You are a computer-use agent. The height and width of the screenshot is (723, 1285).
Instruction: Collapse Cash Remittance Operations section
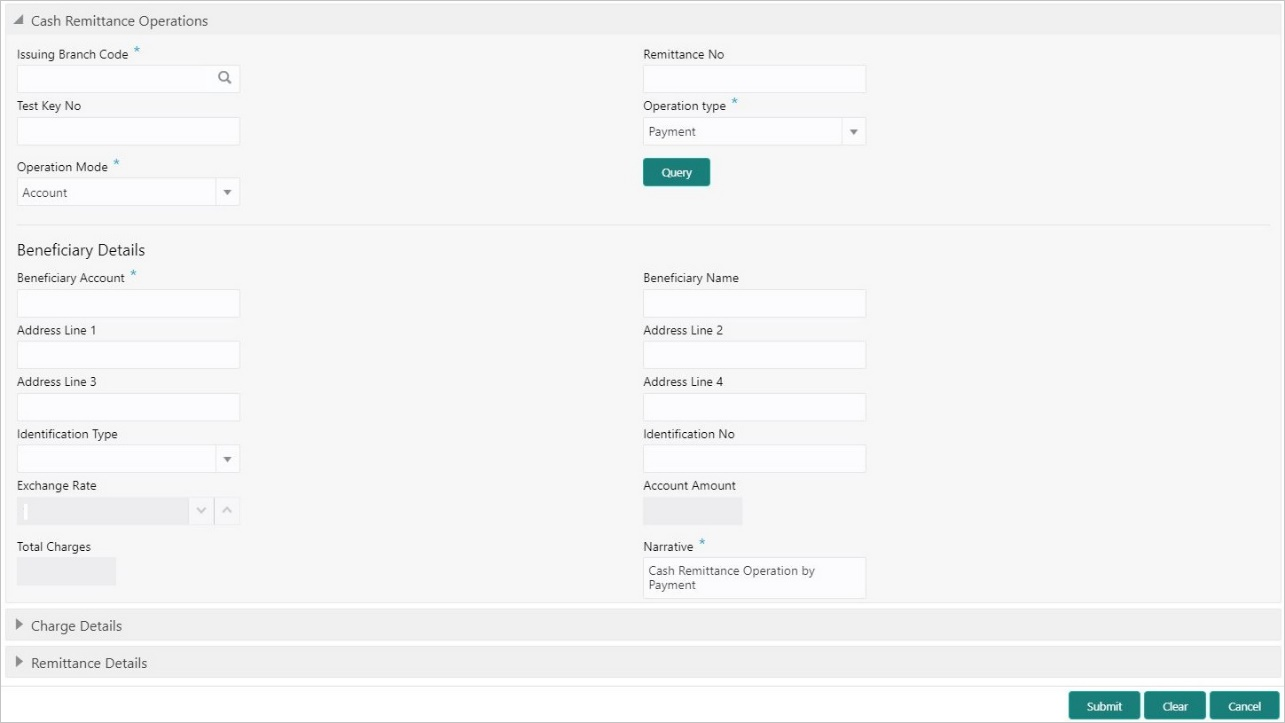coord(19,21)
